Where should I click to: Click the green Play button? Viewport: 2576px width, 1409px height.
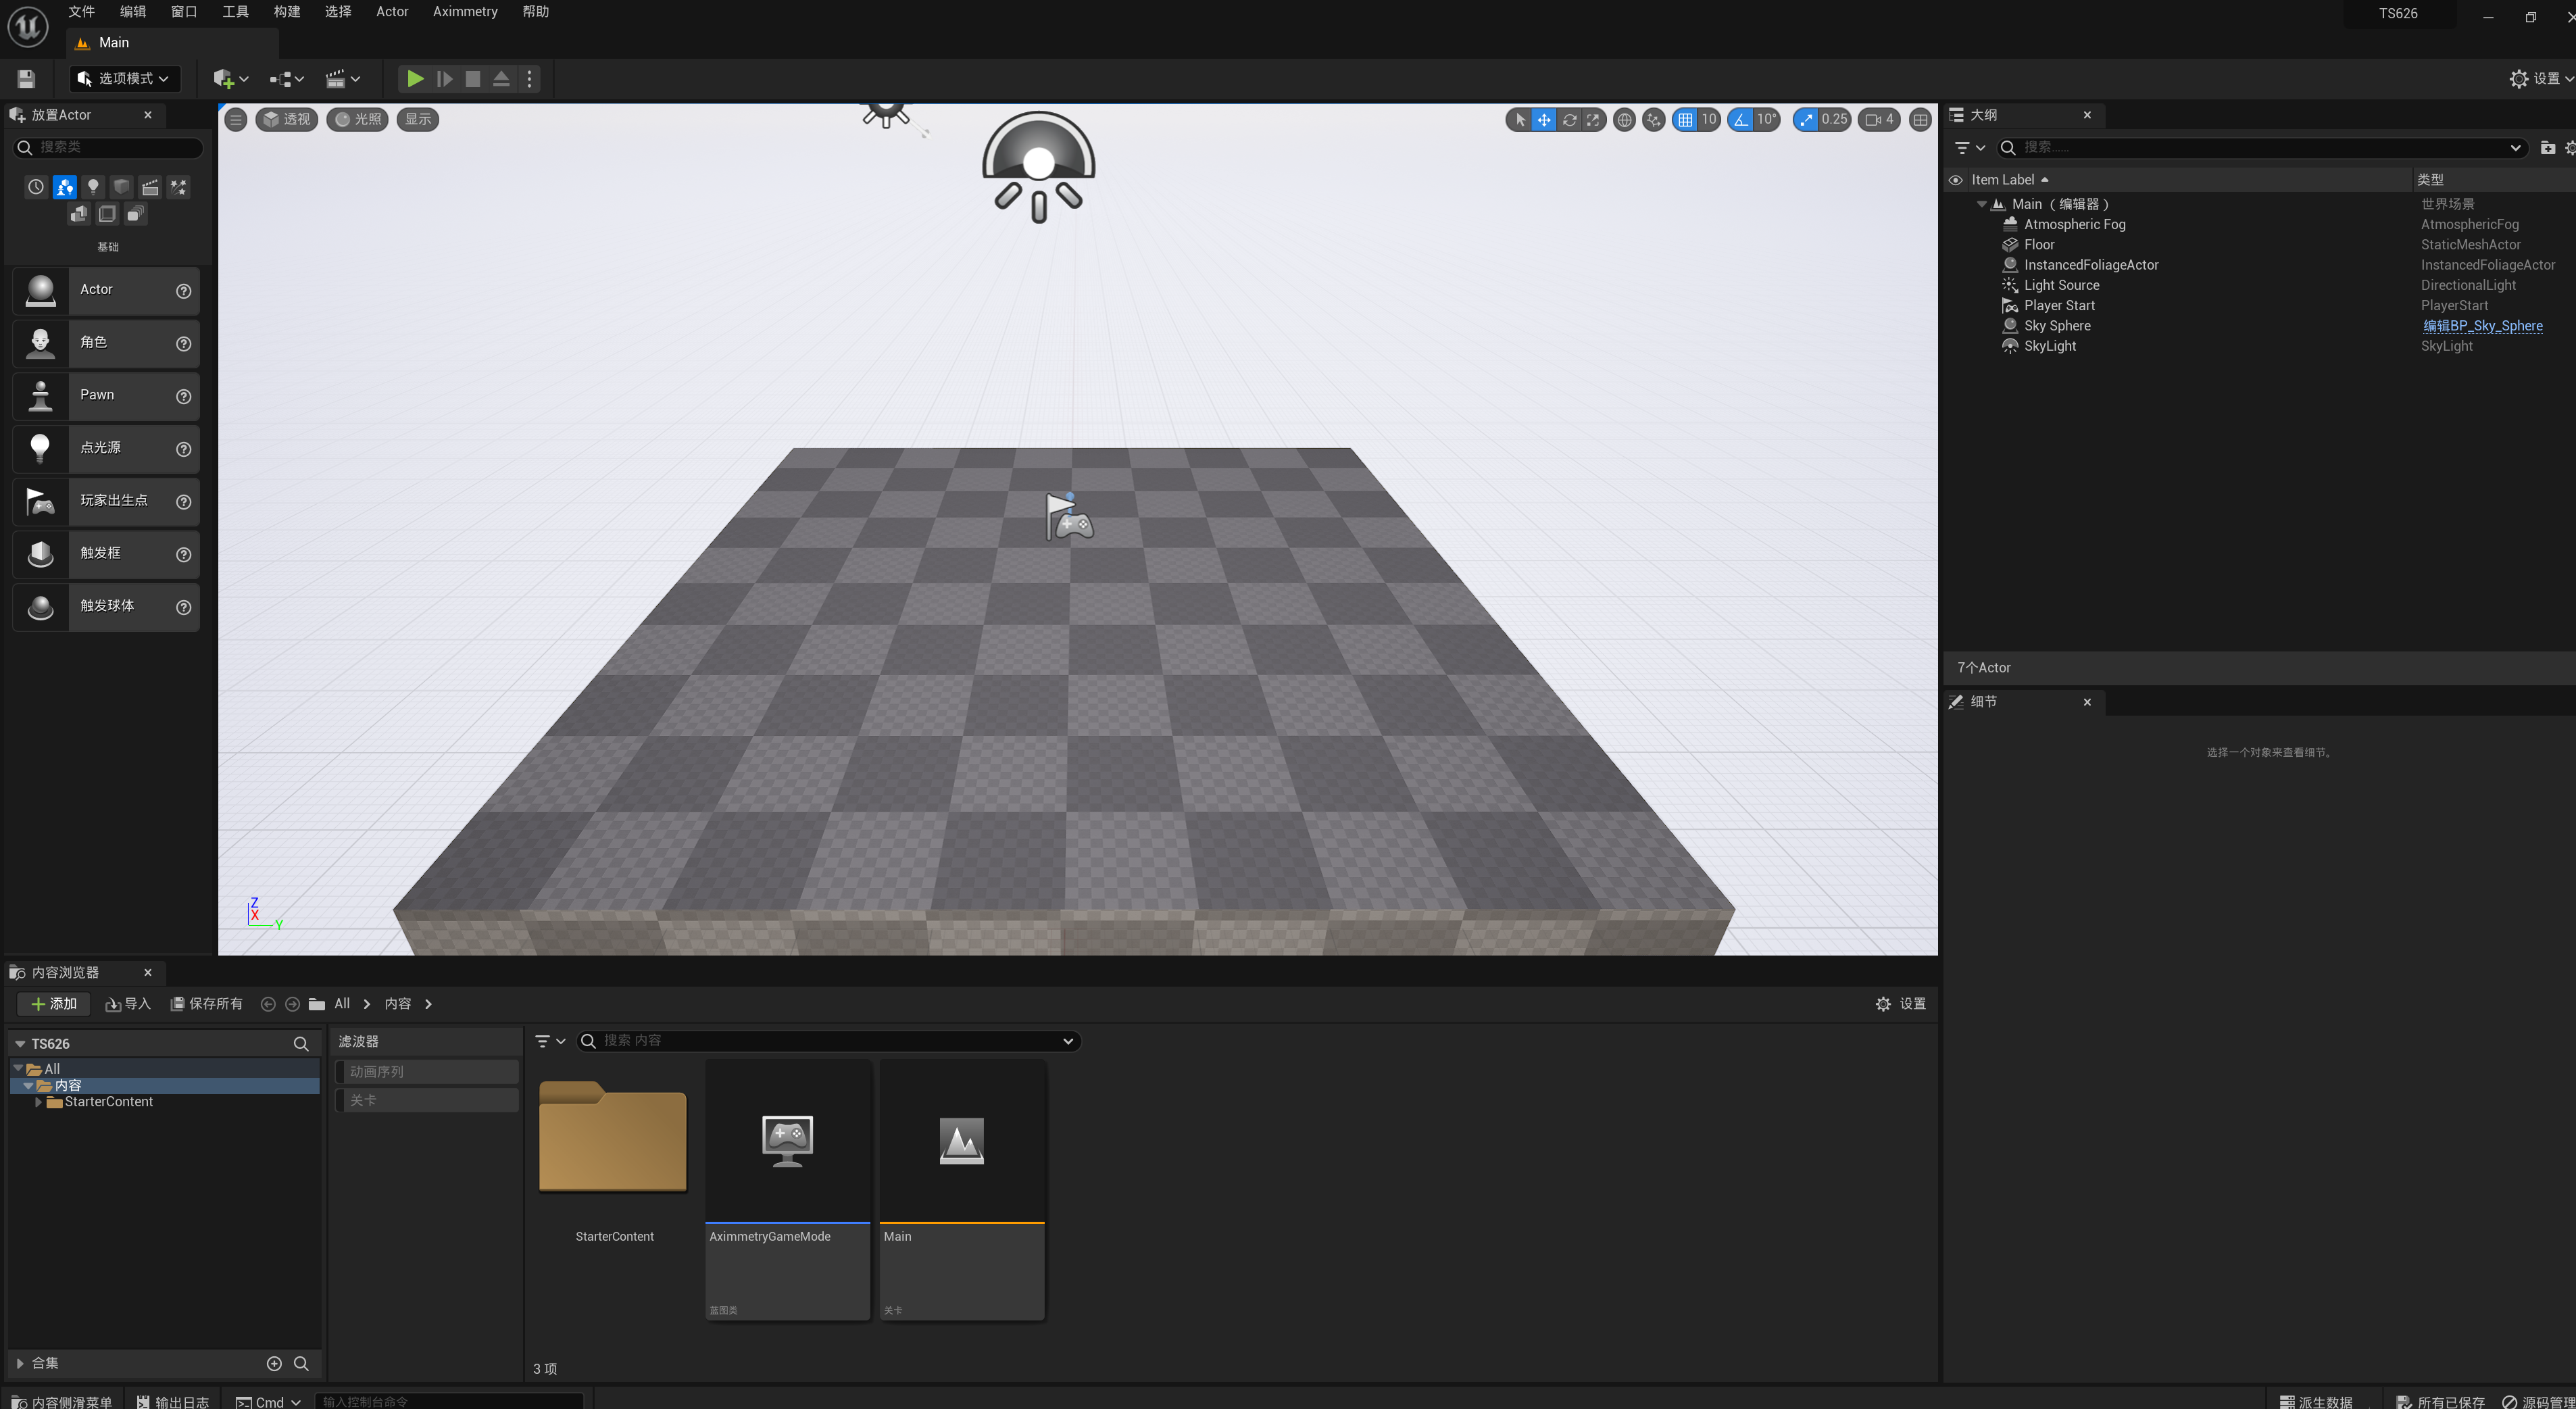[x=415, y=79]
